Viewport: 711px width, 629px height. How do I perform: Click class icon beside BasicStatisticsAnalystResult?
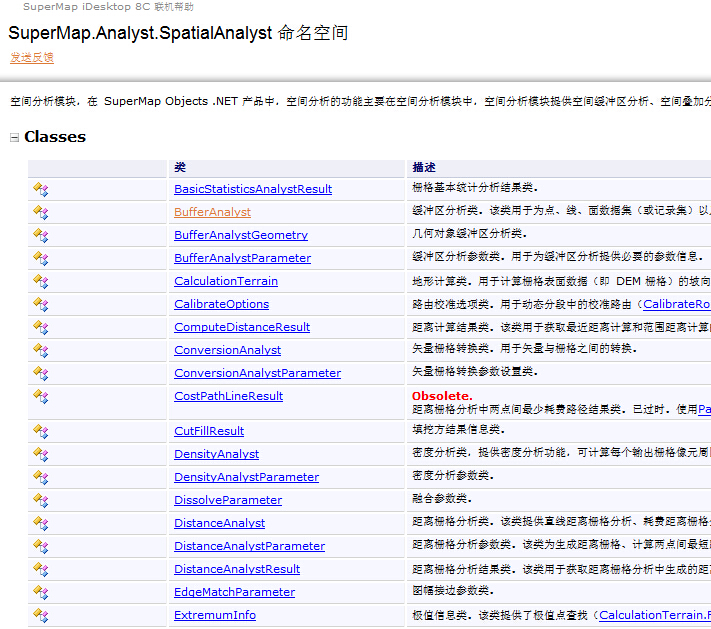(x=40, y=189)
